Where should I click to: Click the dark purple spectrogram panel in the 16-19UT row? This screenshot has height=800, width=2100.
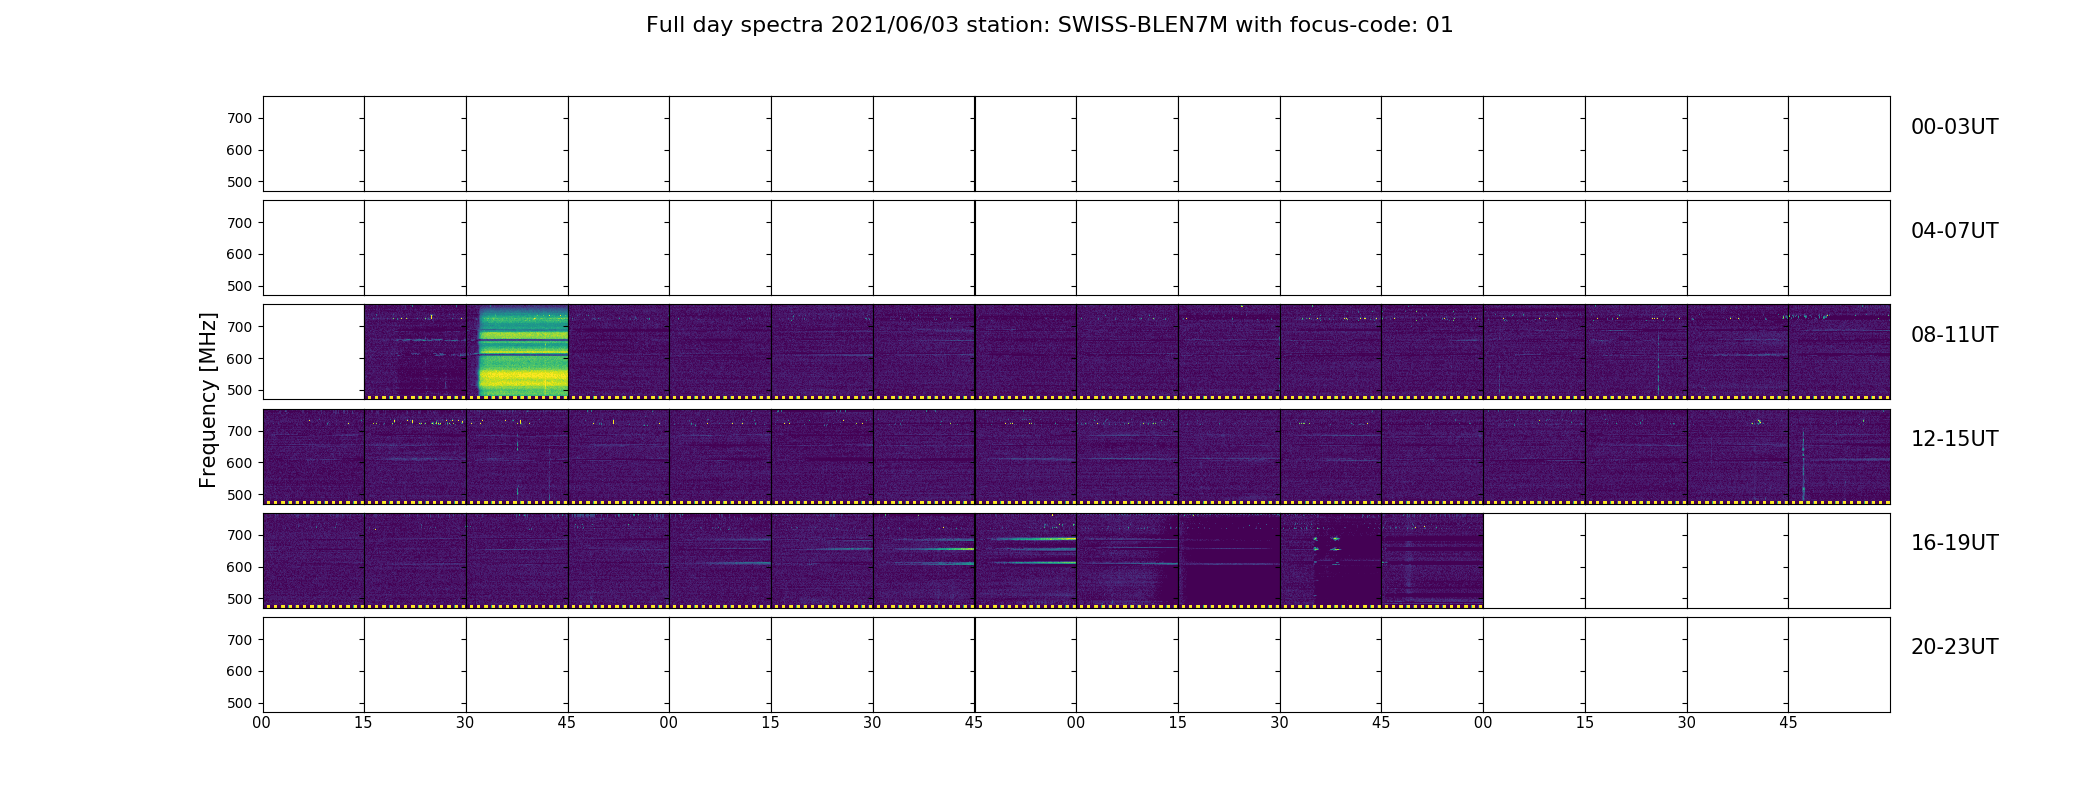point(1230,559)
